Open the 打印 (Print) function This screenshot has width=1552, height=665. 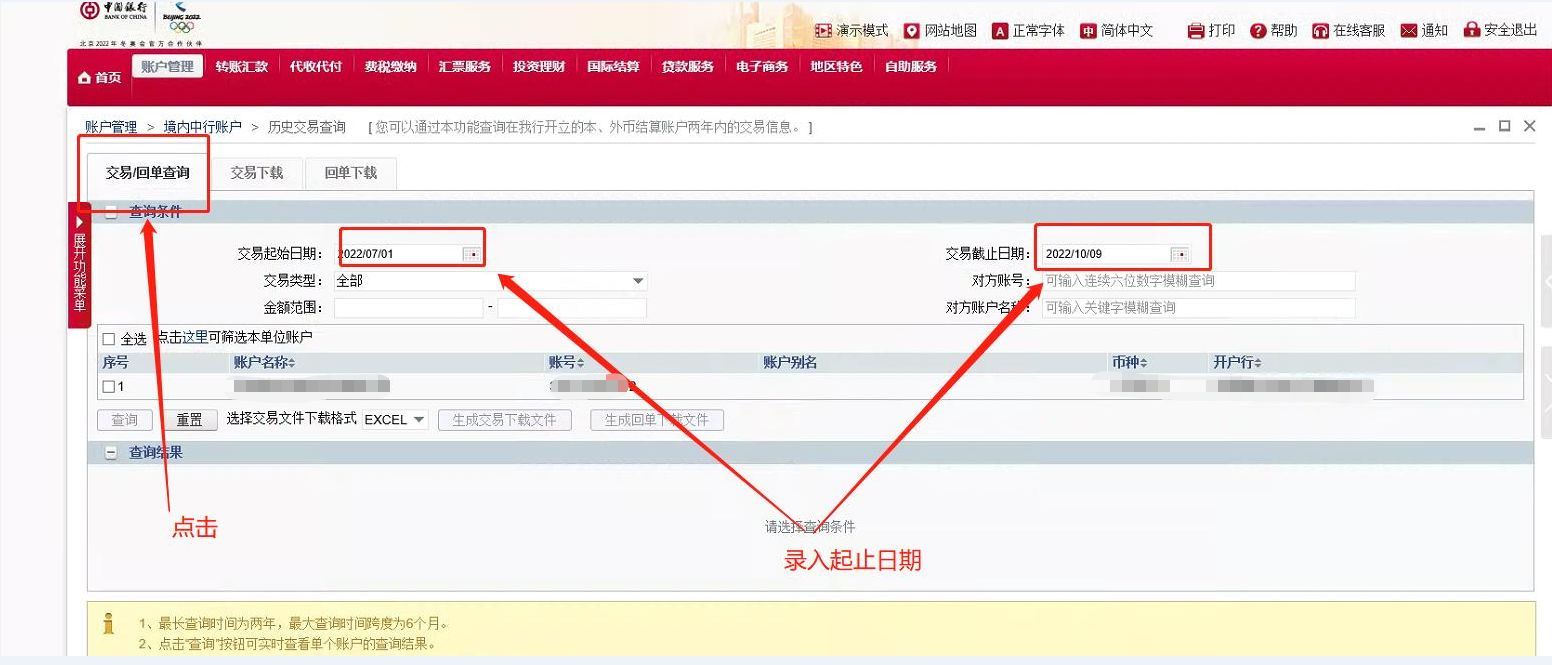pyautogui.click(x=1210, y=30)
